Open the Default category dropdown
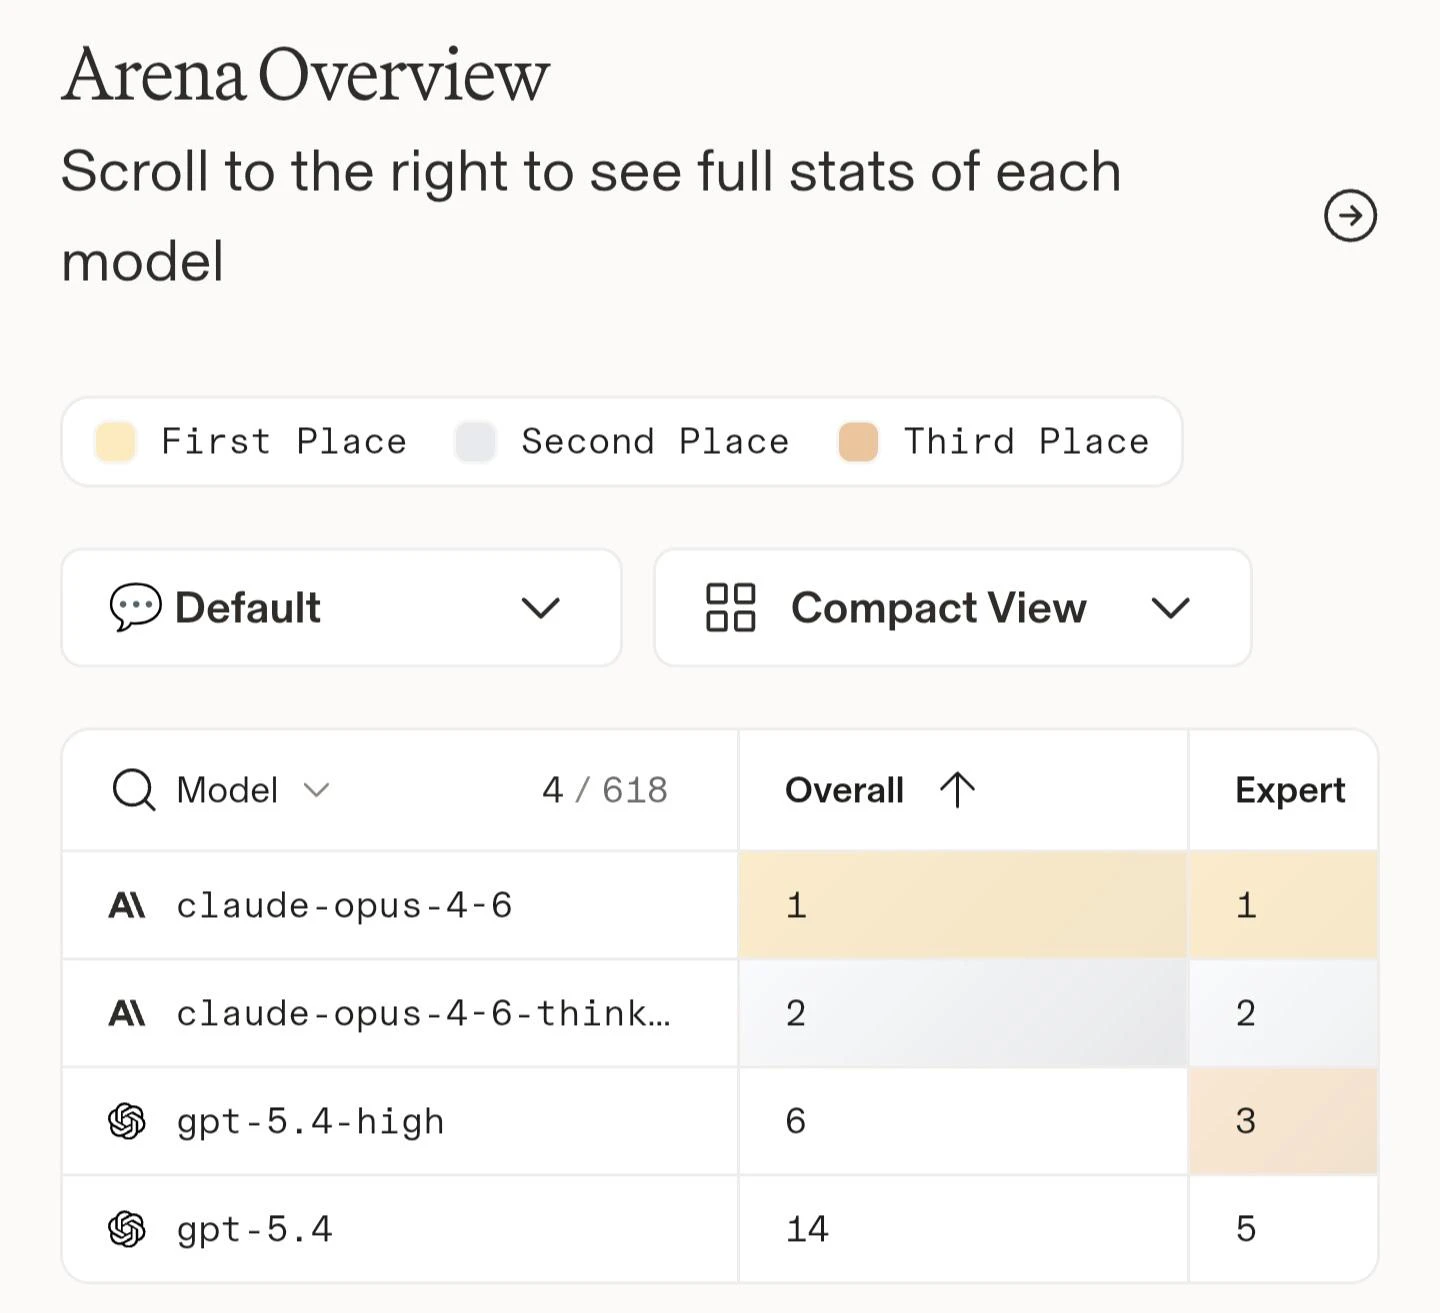The width and height of the screenshot is (1440, 1313). [540, 608]
